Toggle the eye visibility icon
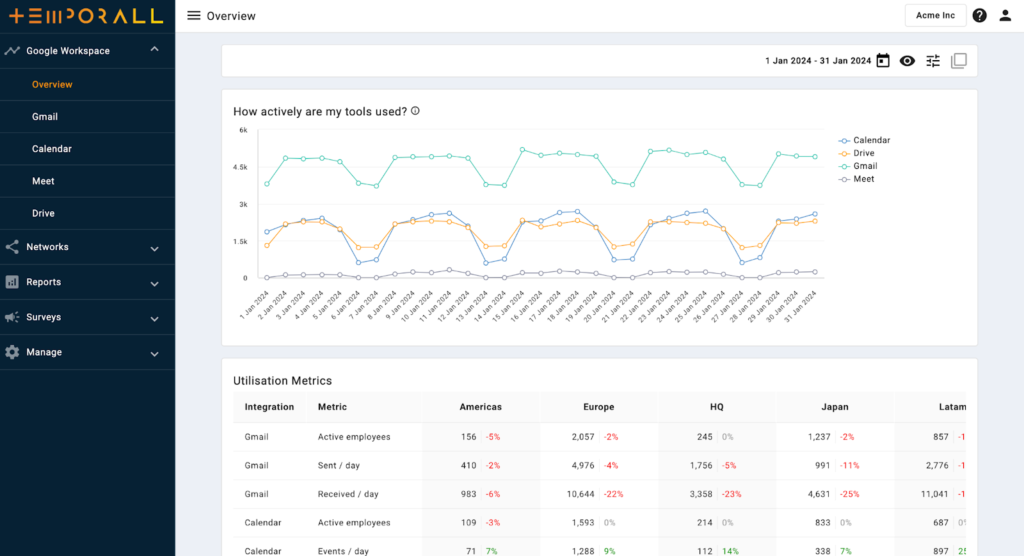1024x556 pixels. pyautogui.click(x=907, y=61)
